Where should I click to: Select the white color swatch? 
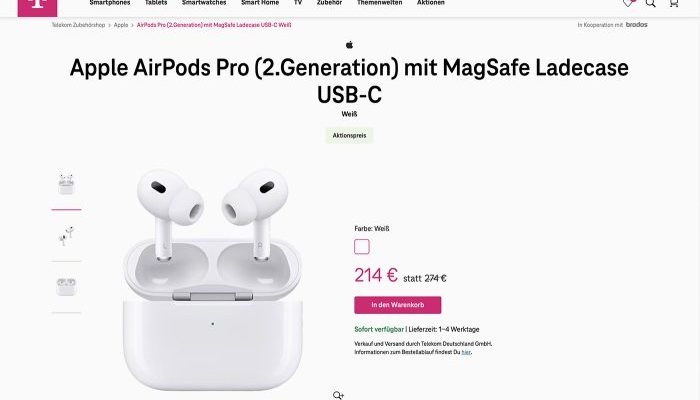pyautogui.click(x=362, y=246)
